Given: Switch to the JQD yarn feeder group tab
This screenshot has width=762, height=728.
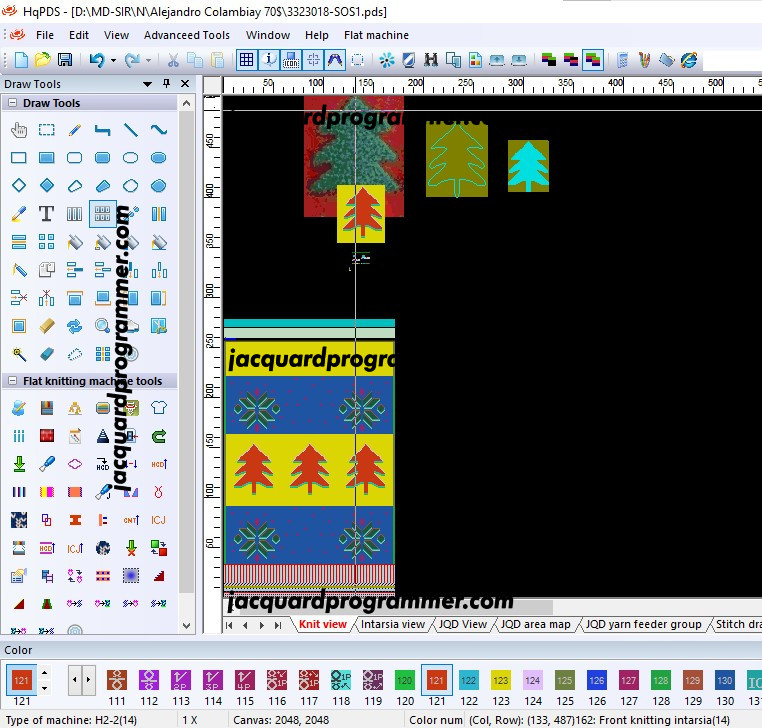Looking at the screenshot, I should (x=643, y=624).
